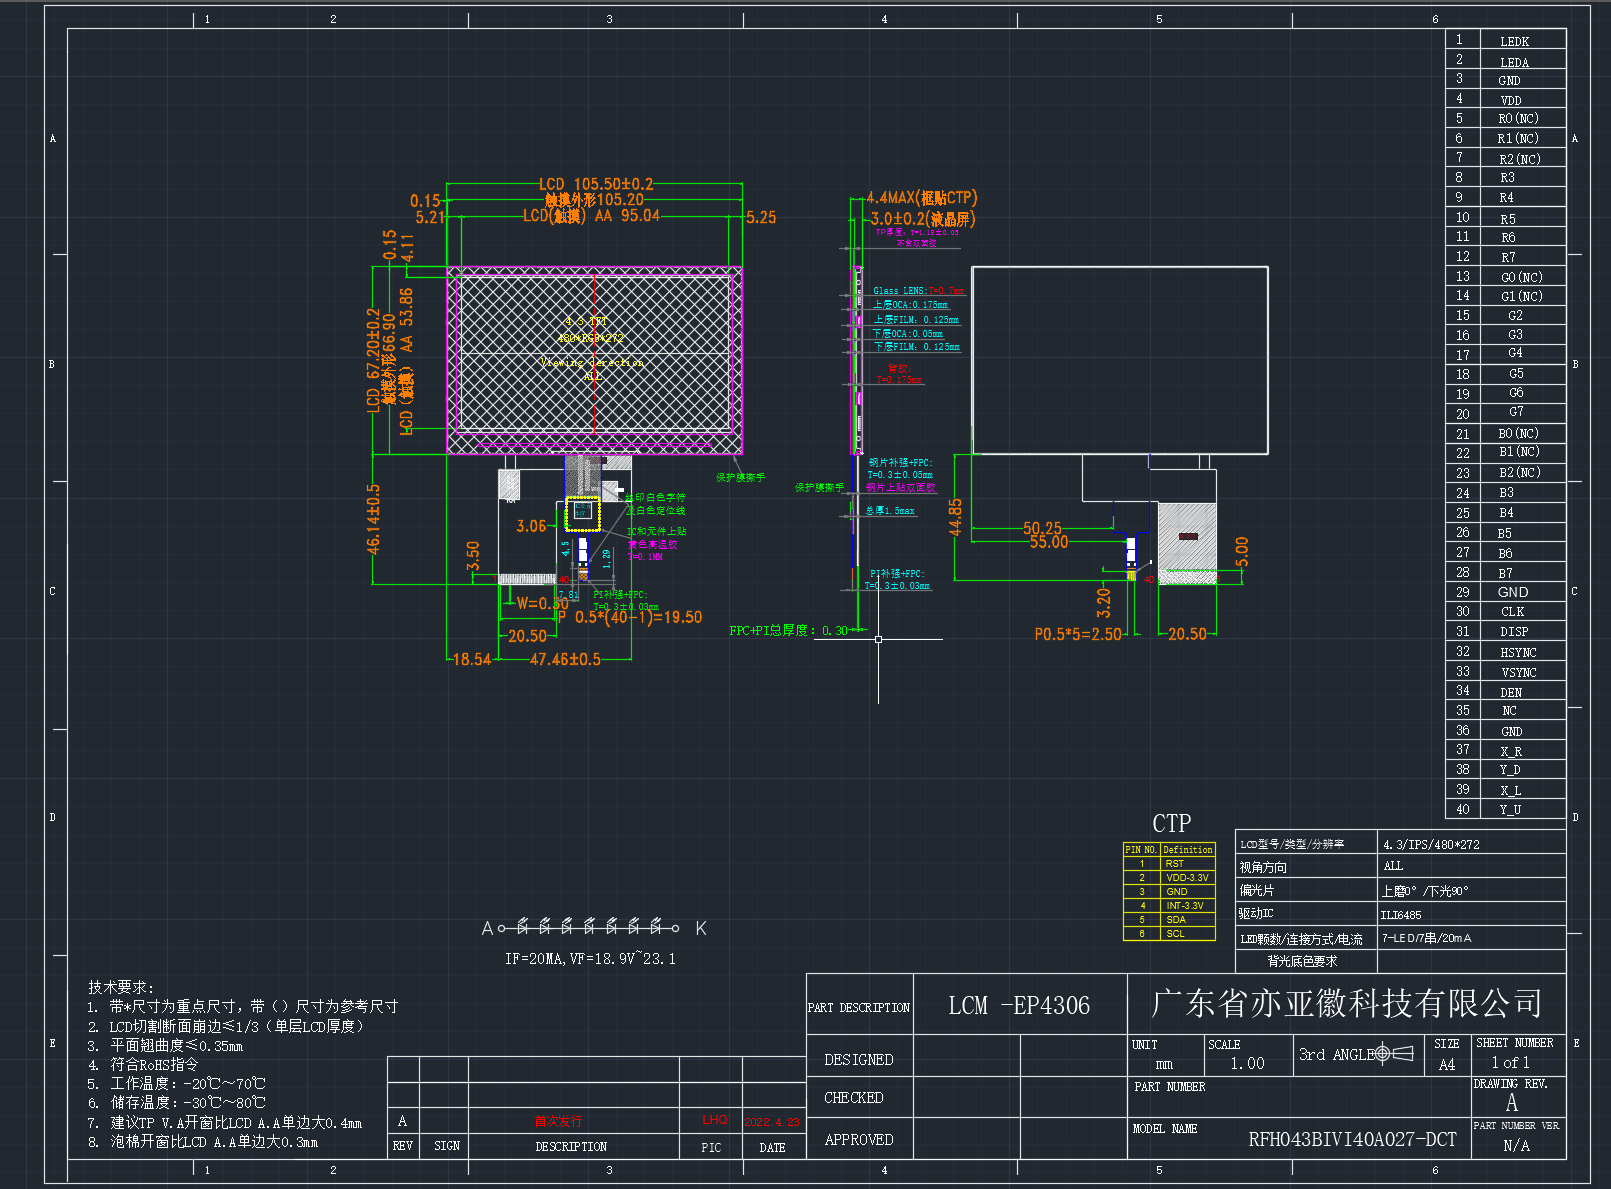The image size is (1611, 1189).
Task: Click the DEN pin label at row 34
Action: tap(1511, 692)
